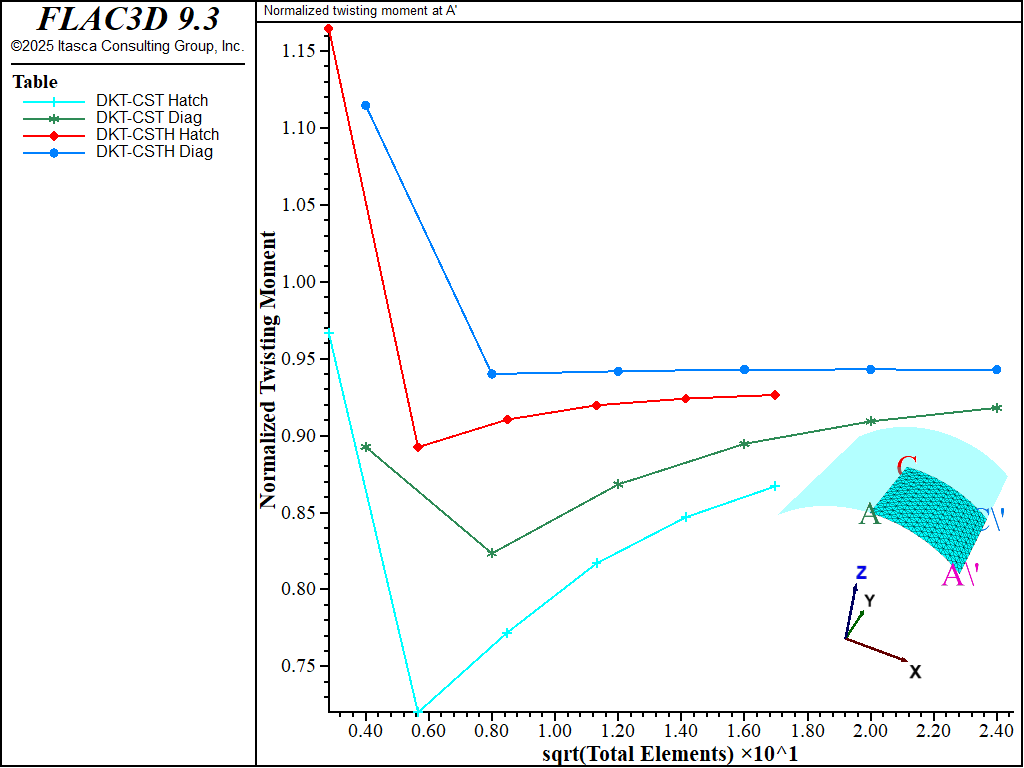Click the Table legend heading
Viewport: 1024px width, 768px height.
(x=35, y=82)
